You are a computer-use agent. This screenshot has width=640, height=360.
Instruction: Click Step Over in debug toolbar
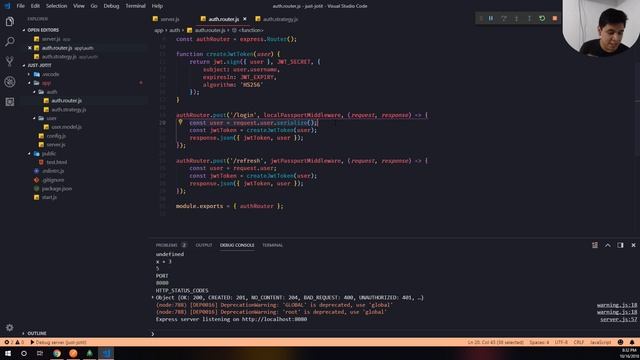(504, 18)
